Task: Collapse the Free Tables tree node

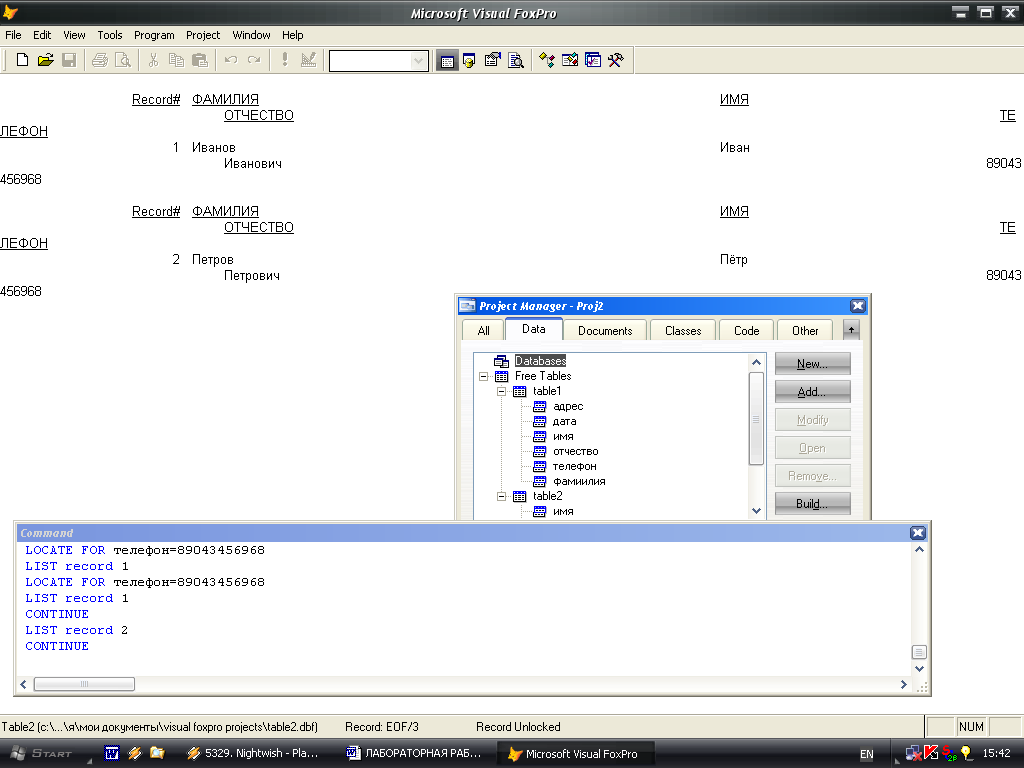Action: [483, 376]
